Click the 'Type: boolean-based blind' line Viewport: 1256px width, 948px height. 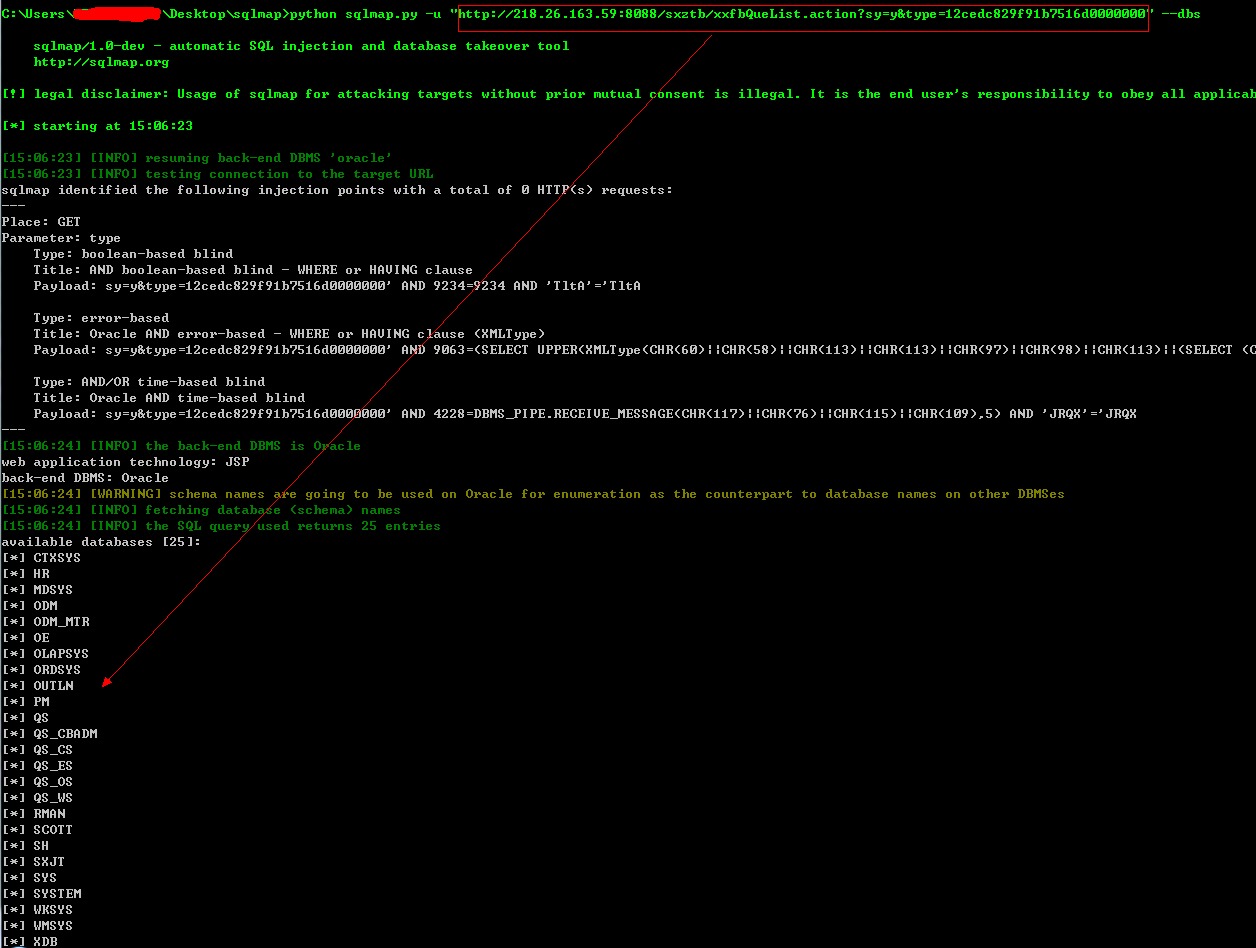tap(133, 254)
